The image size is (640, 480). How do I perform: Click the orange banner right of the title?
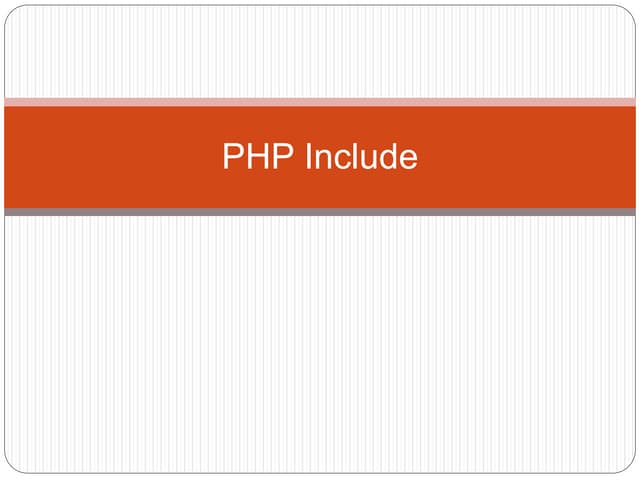(530, 157)
